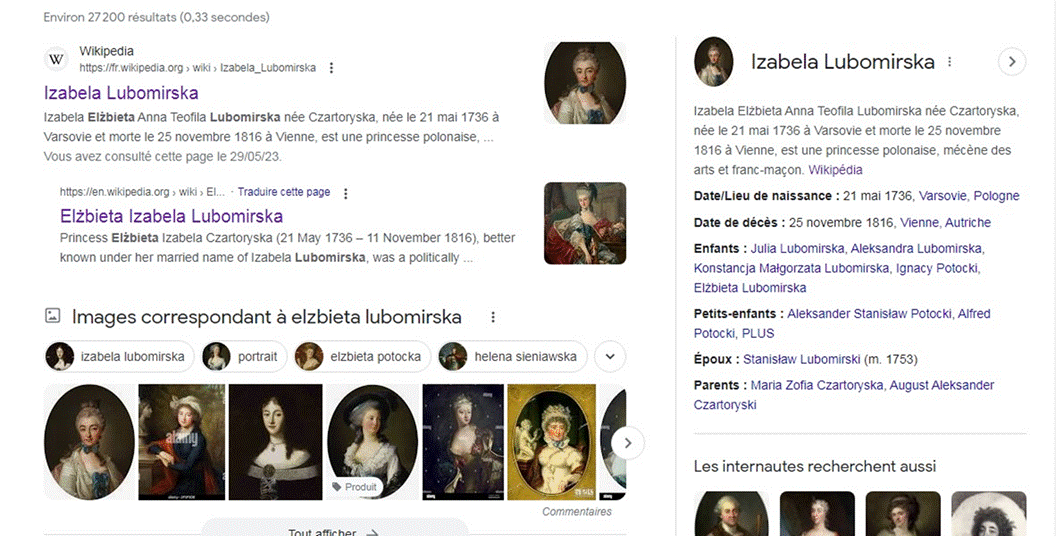Image resolution: width=1056 pixels, height=536 pixels.
Task: Open the 'Stanisław Lubomirski' spouse link
Action: click(801, 360)
